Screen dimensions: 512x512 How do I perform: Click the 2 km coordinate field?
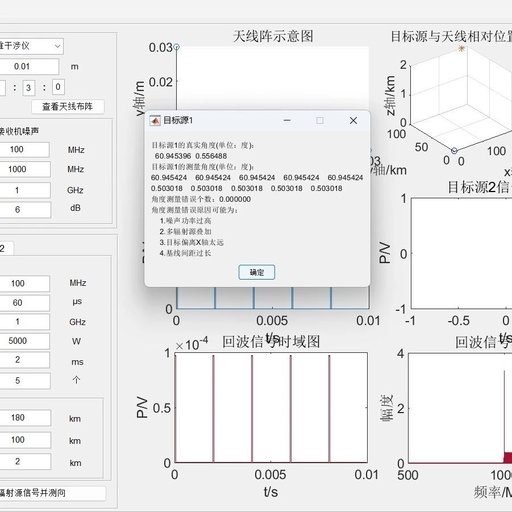point(25,462)
